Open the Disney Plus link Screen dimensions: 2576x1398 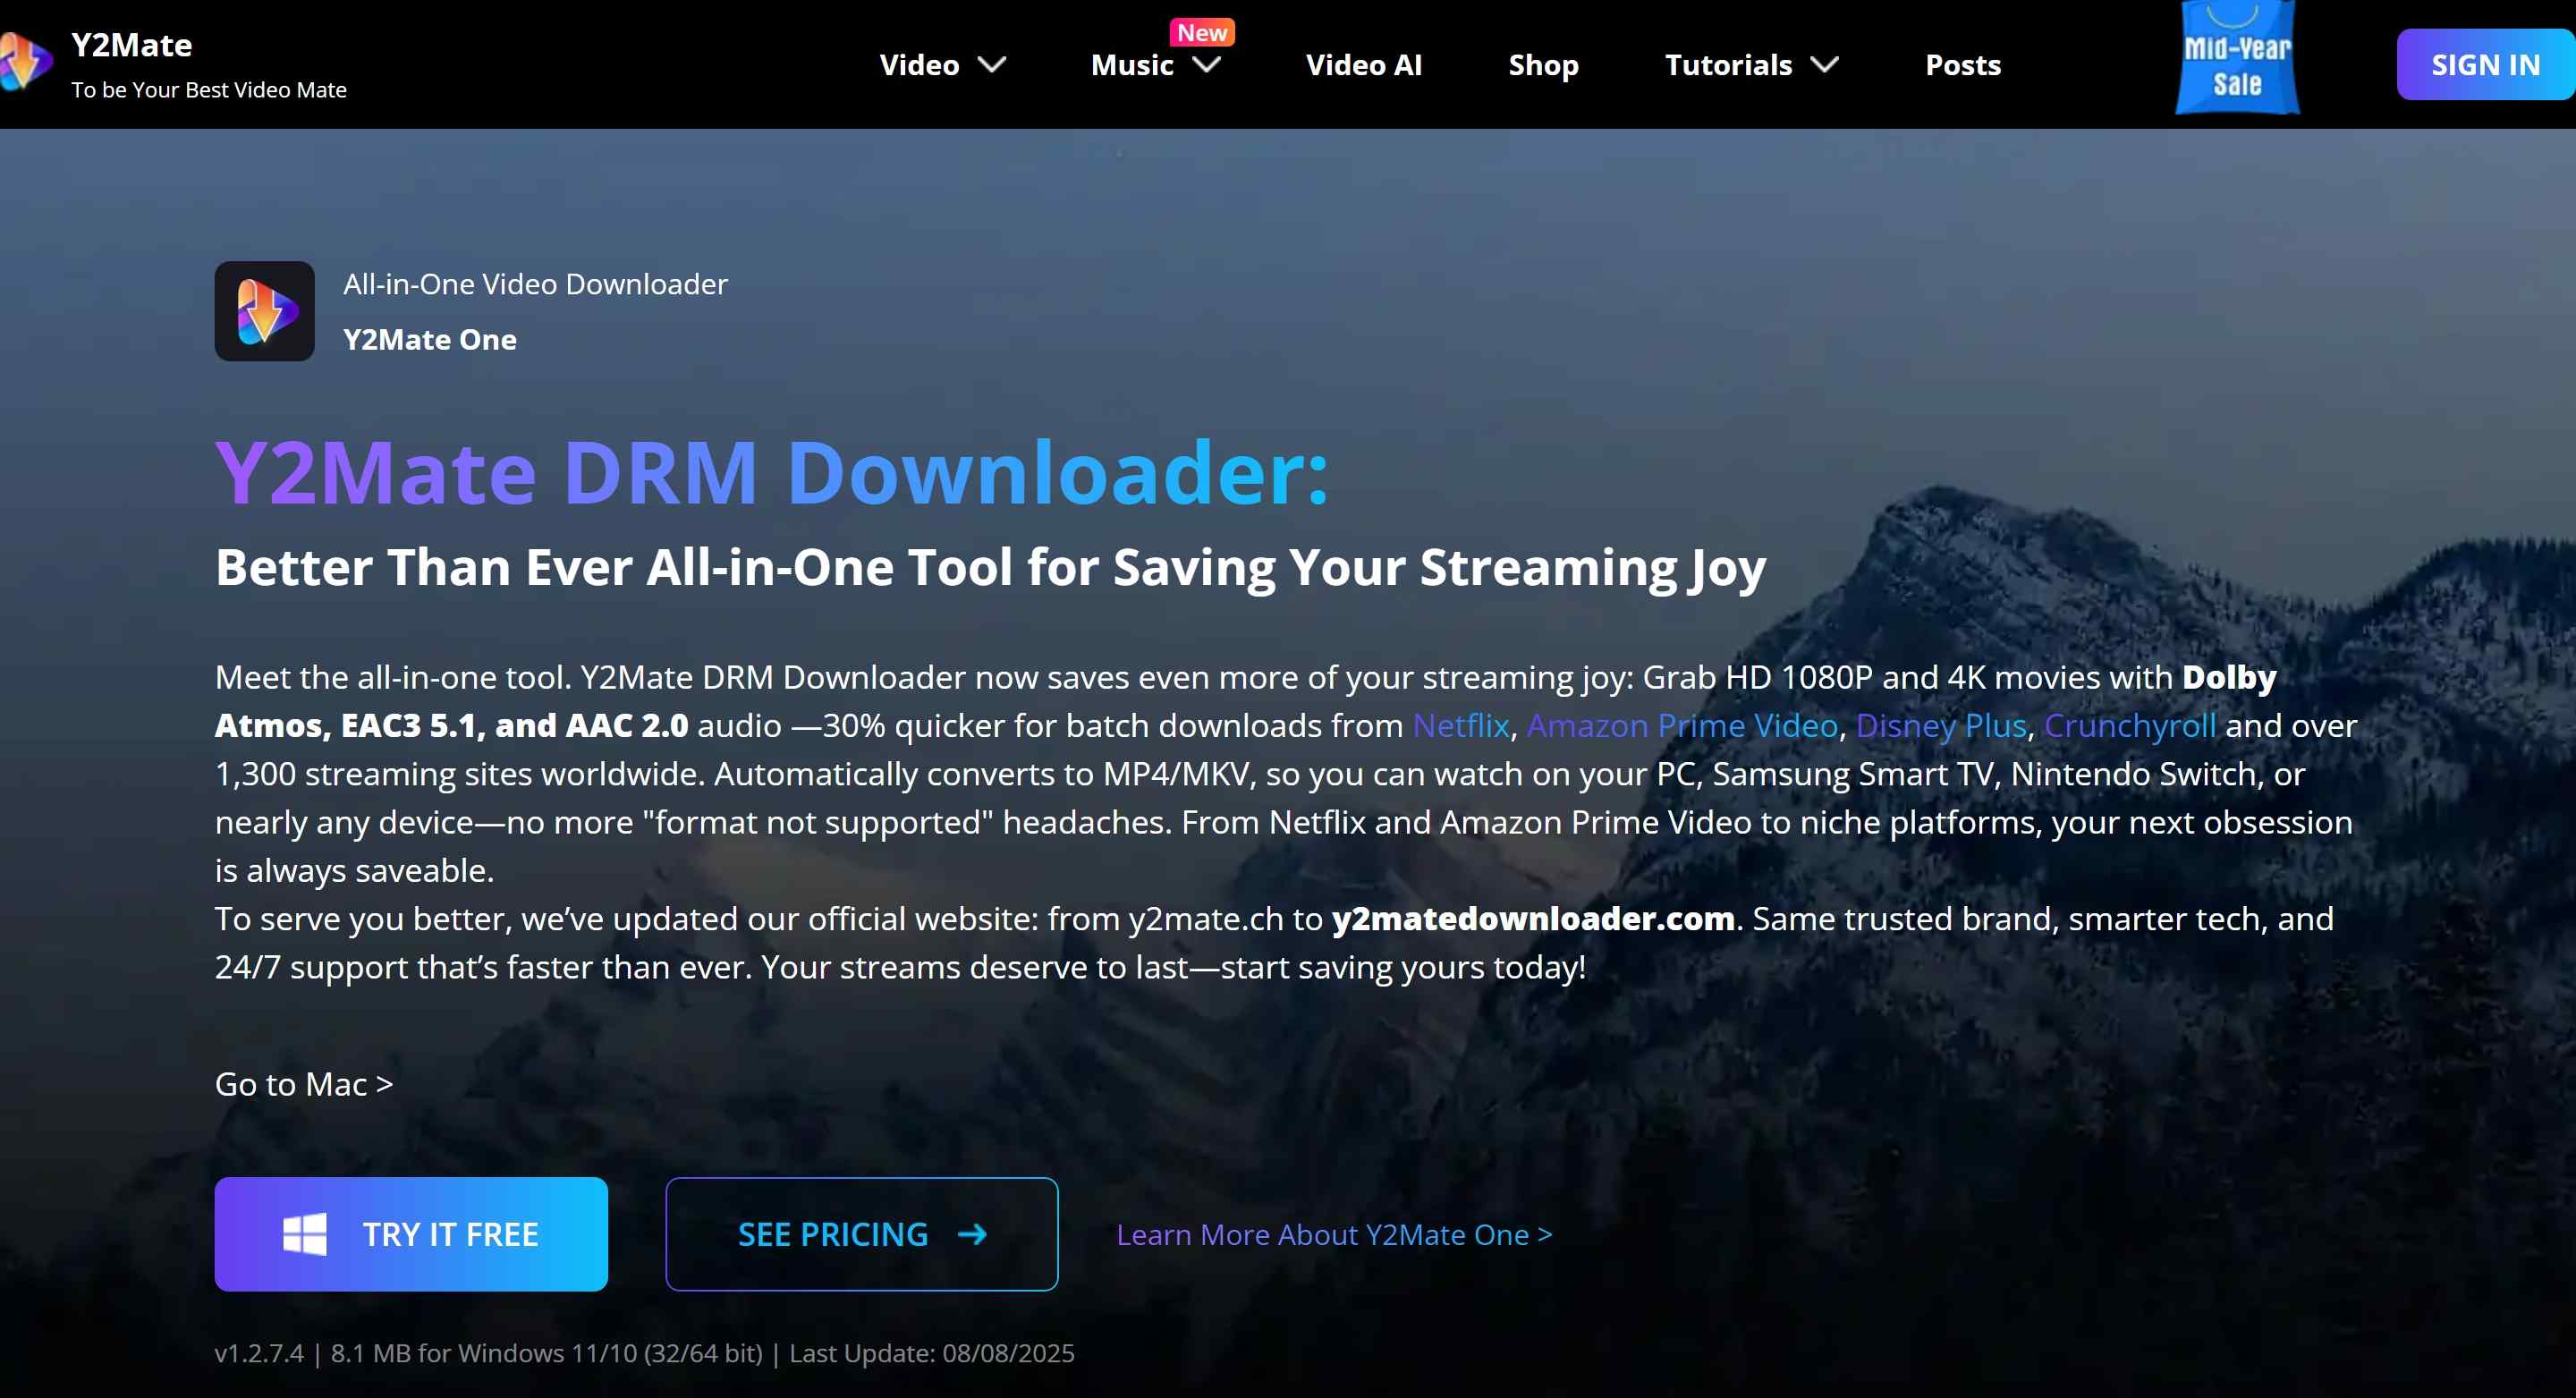coord(1941,726)
